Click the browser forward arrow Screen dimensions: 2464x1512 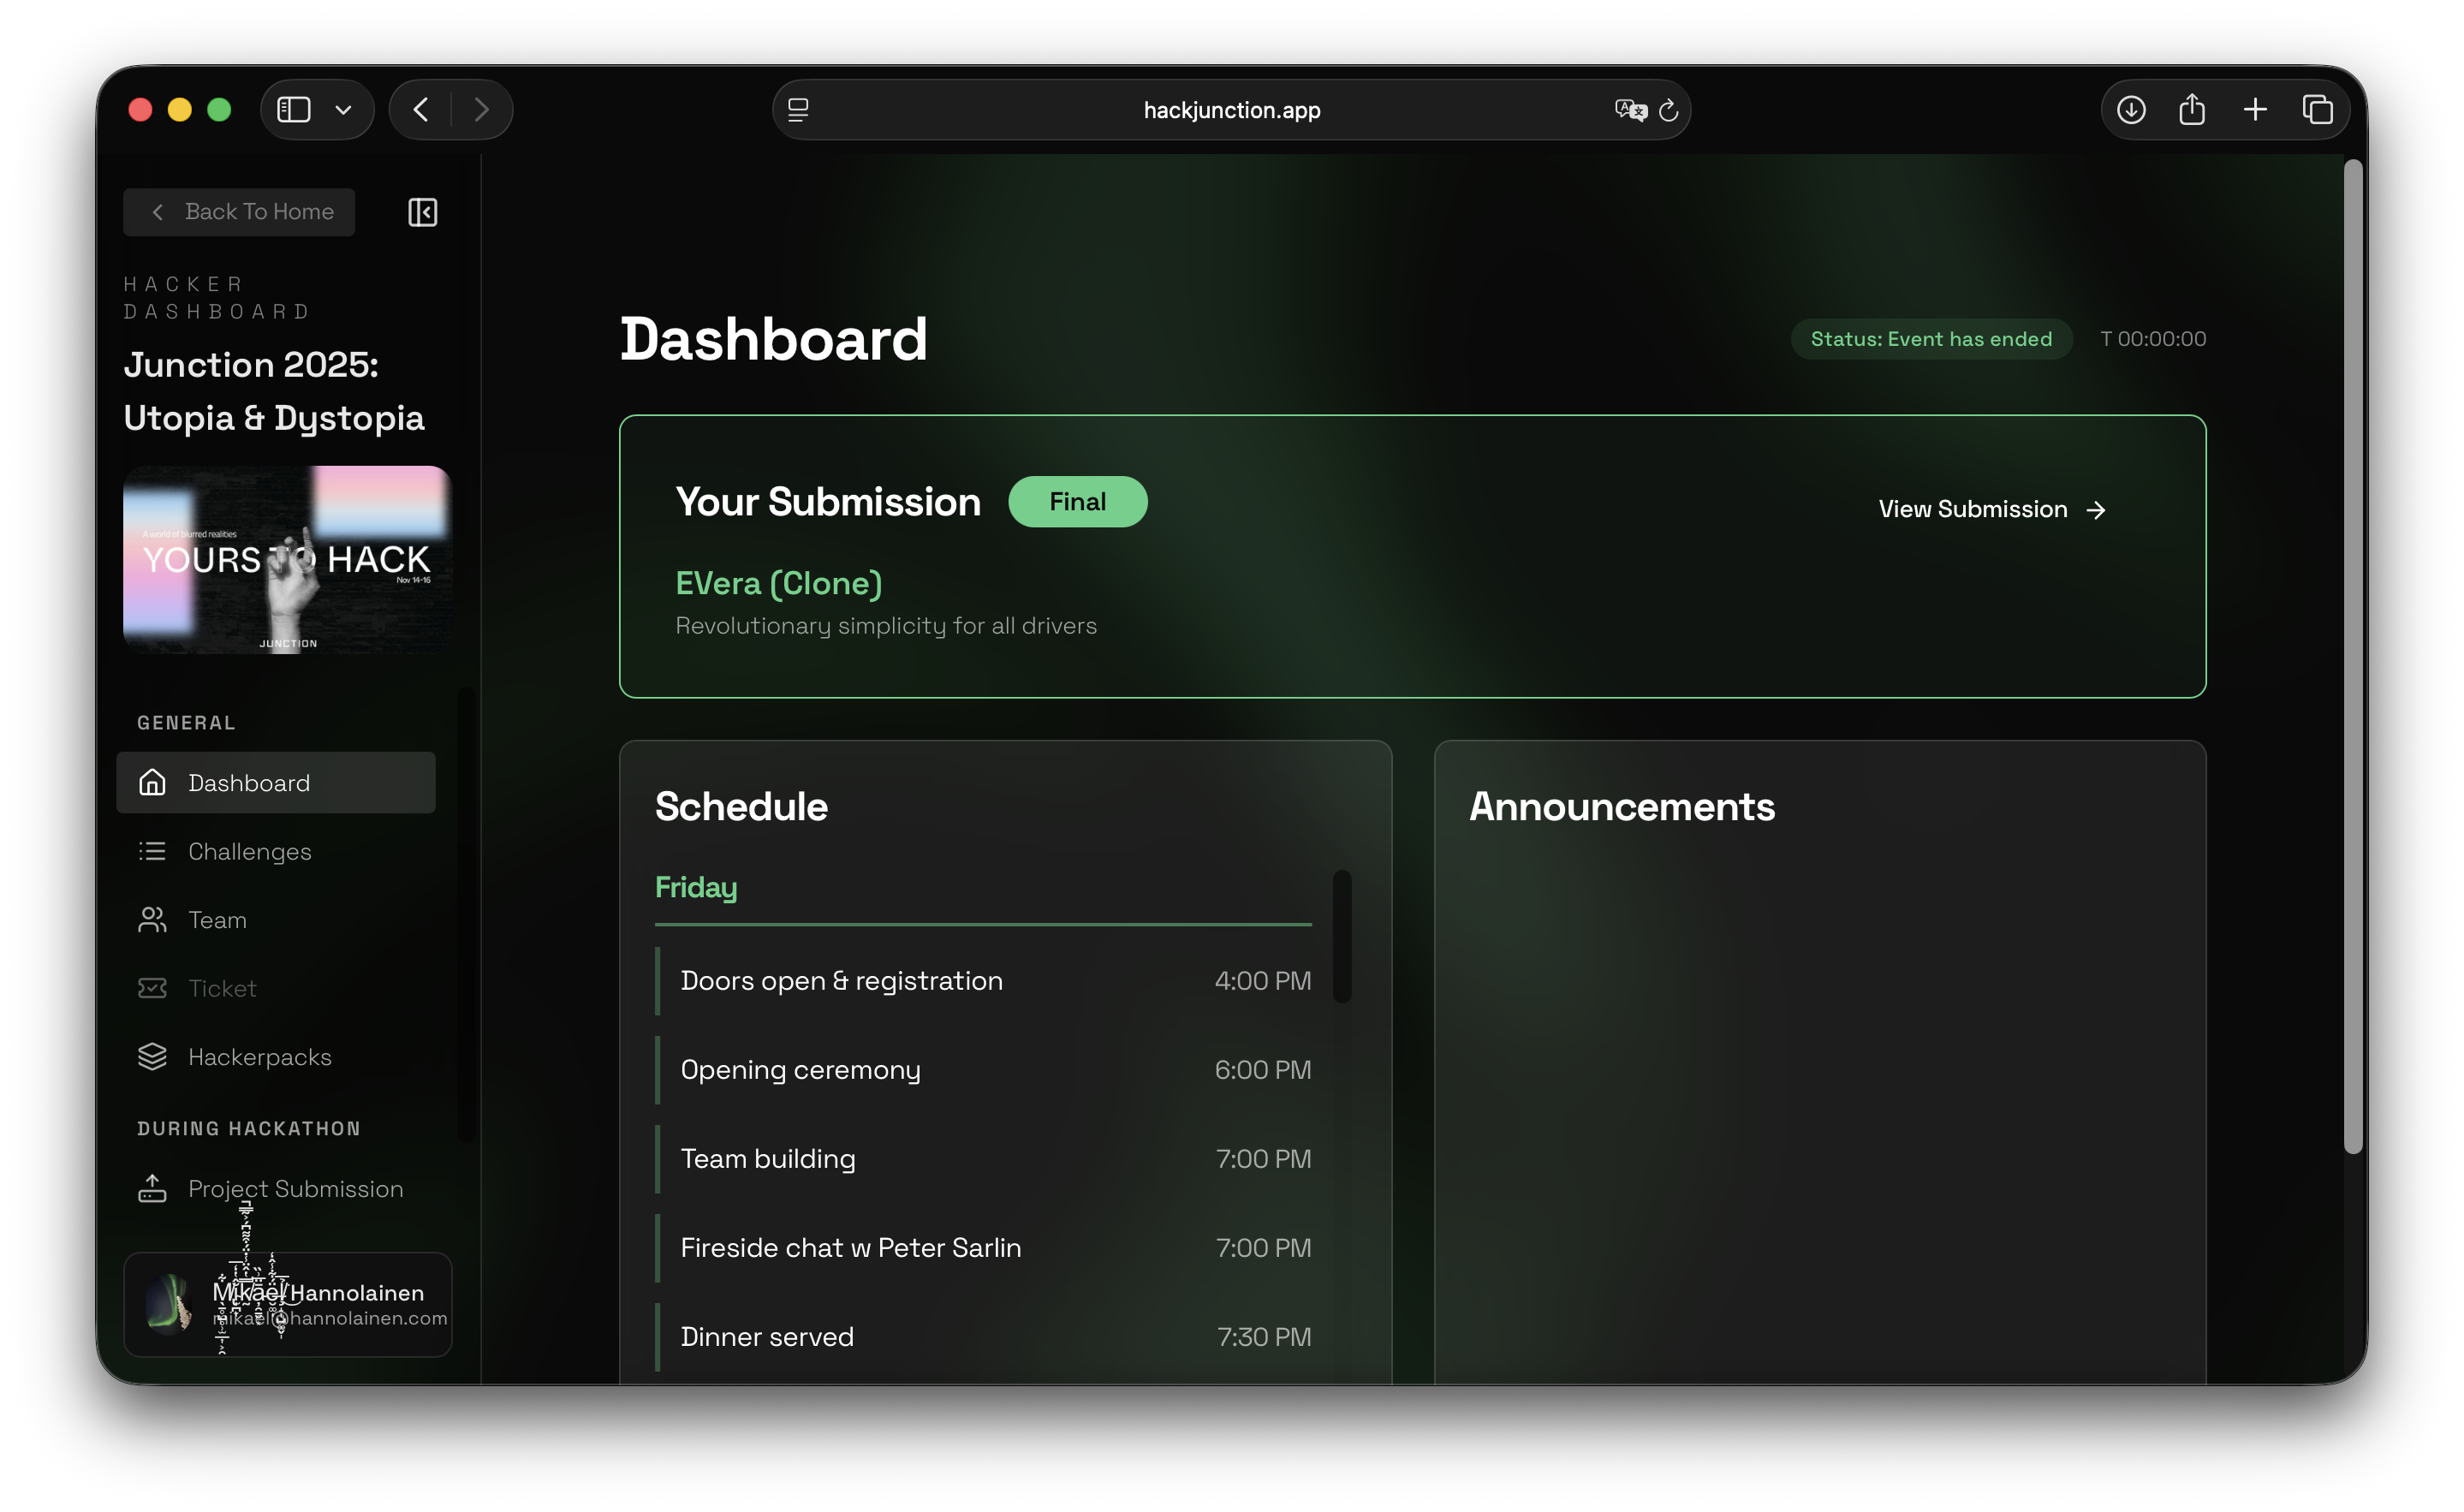click(482, 109)
